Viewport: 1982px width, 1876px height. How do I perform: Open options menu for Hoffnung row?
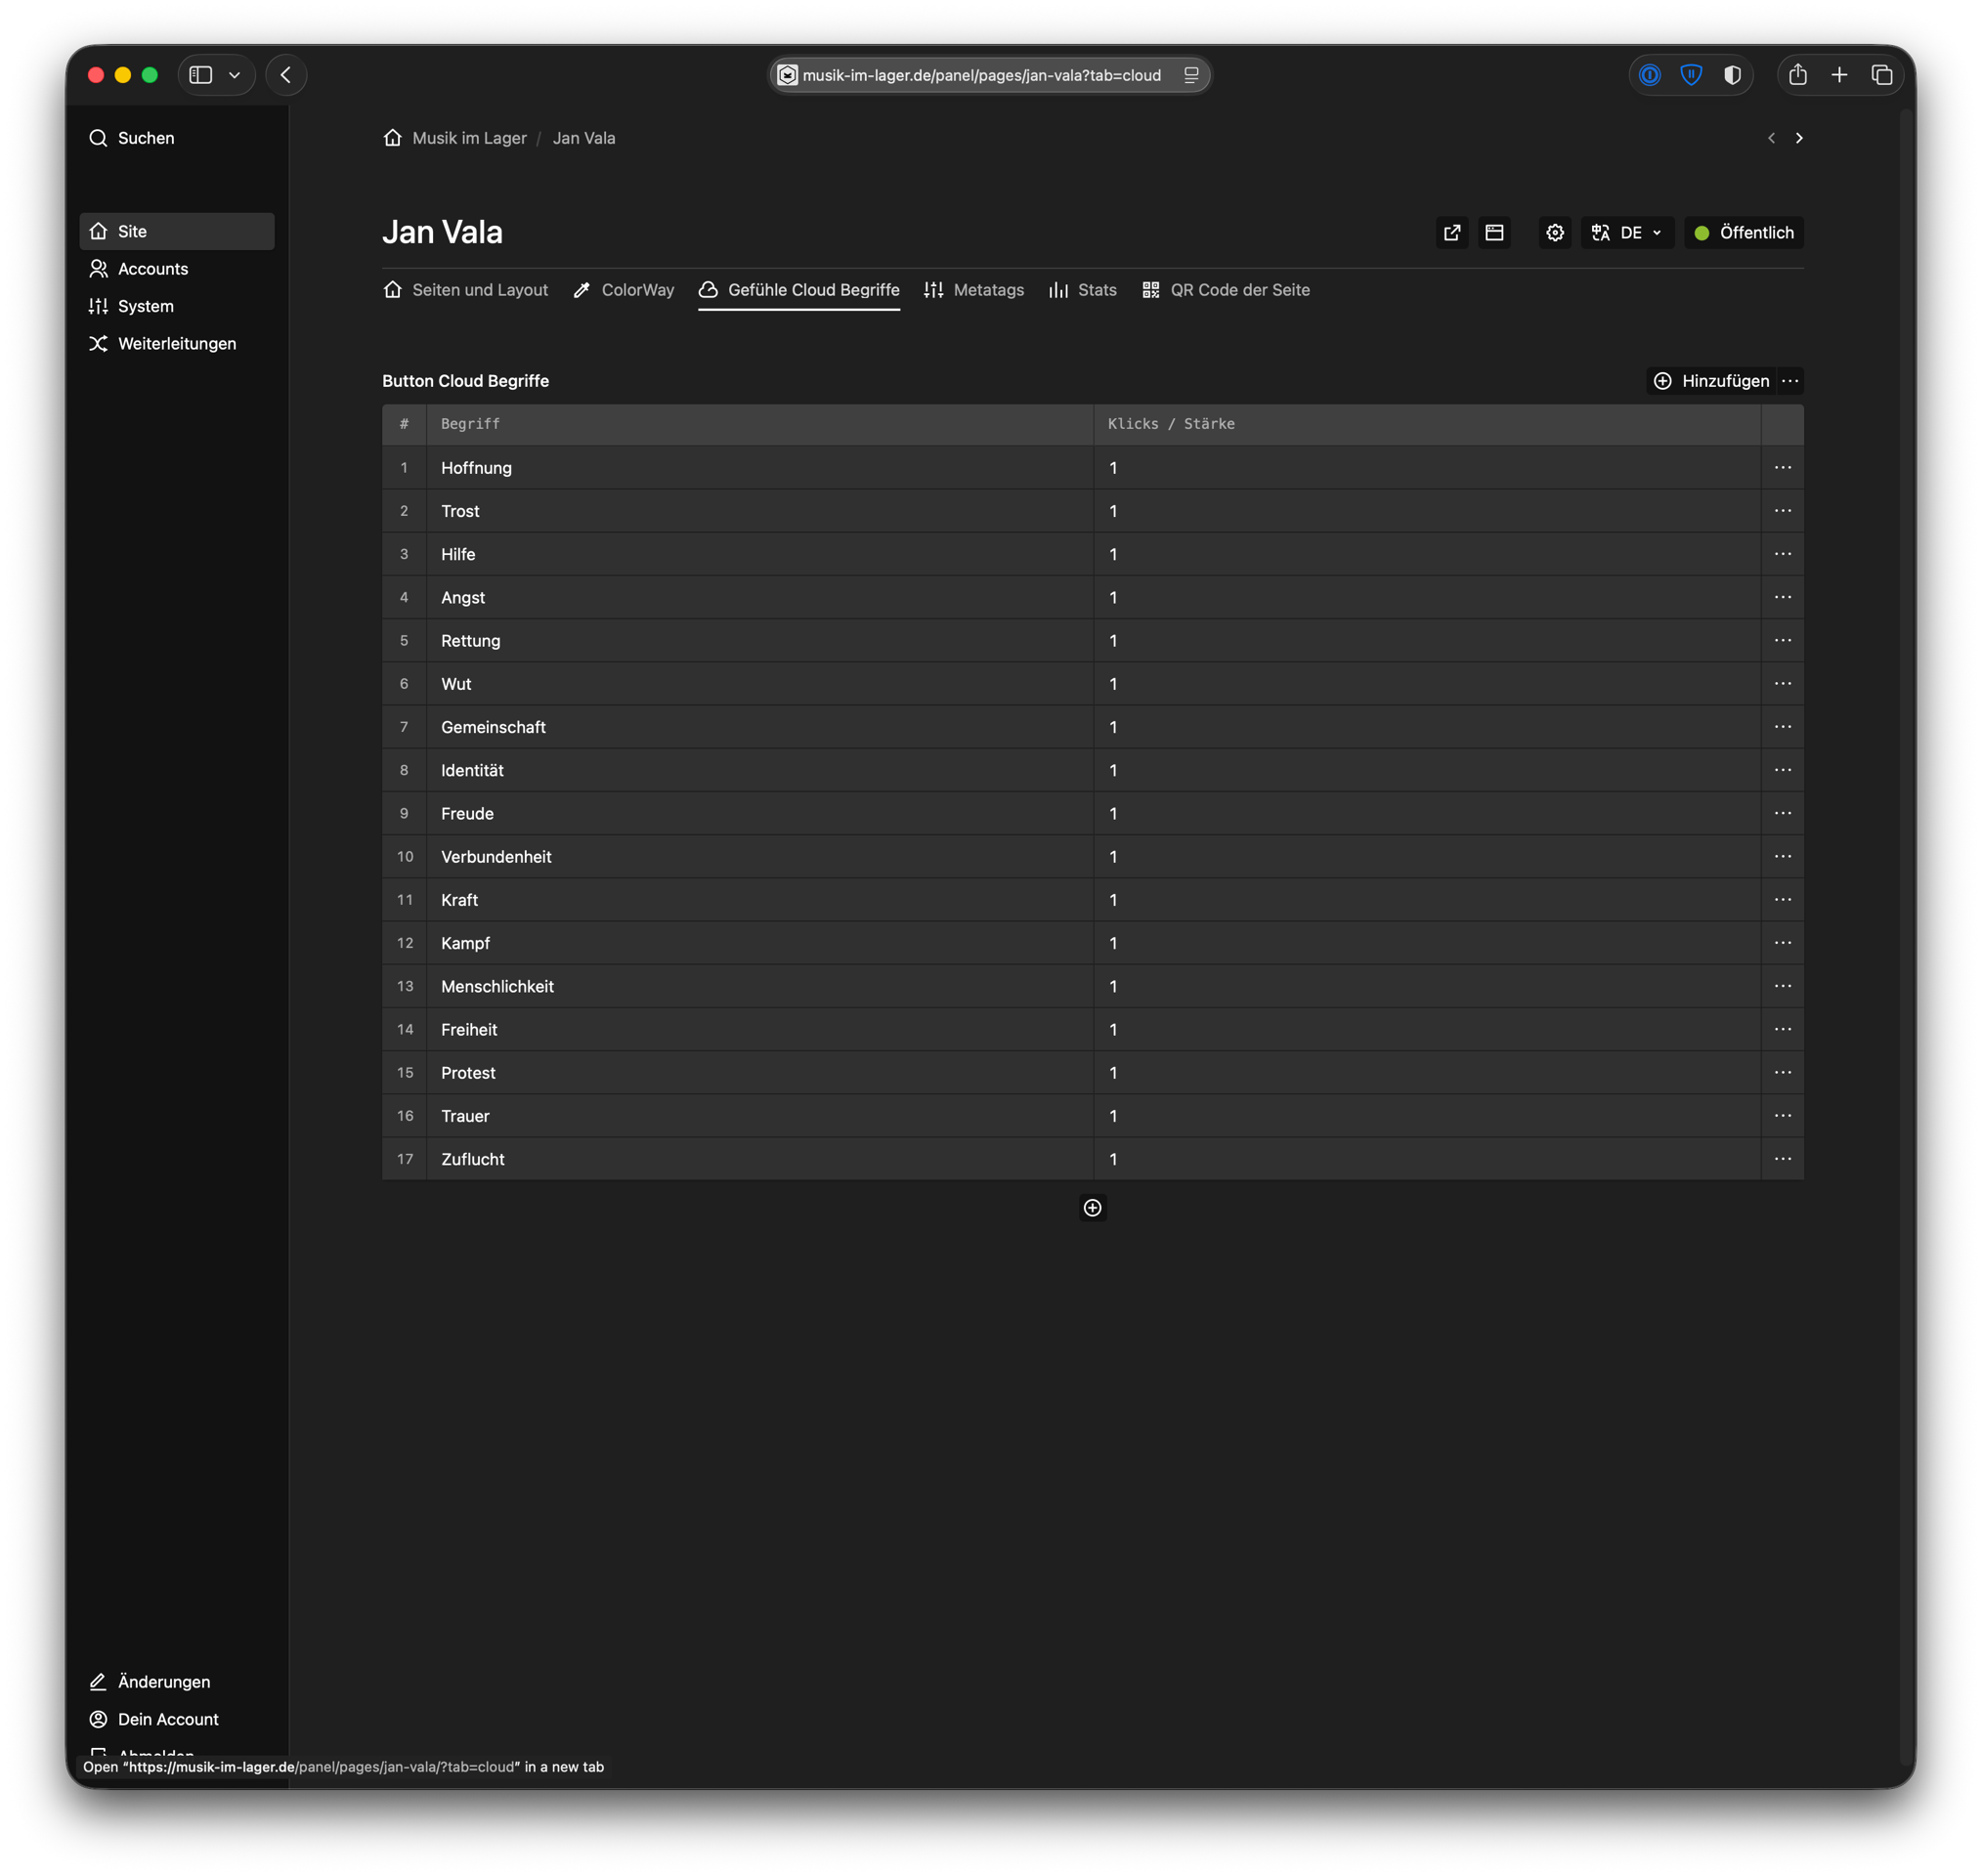(x=1782, y=467)
